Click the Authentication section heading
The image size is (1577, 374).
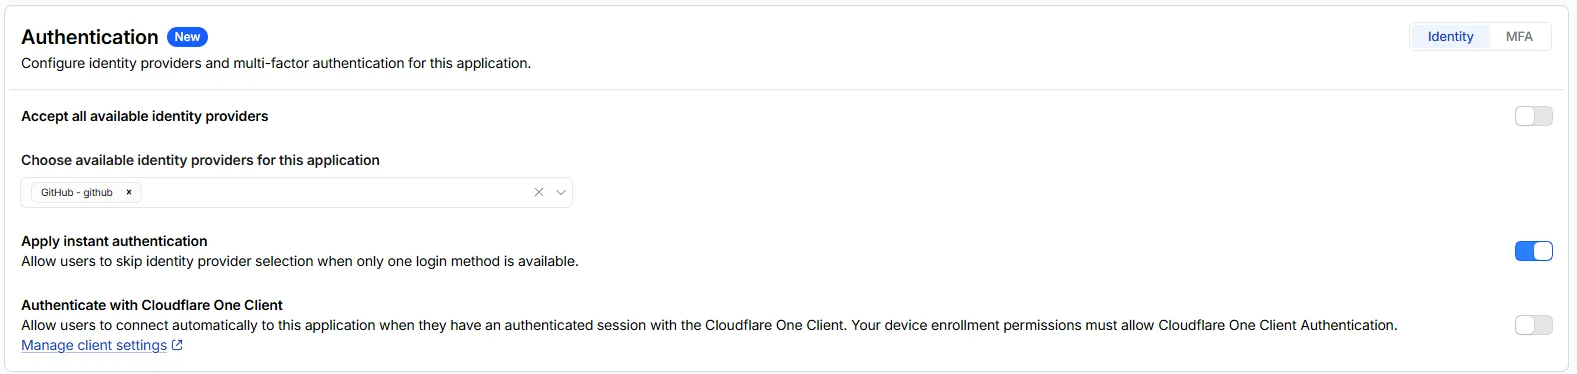point(90,37)
